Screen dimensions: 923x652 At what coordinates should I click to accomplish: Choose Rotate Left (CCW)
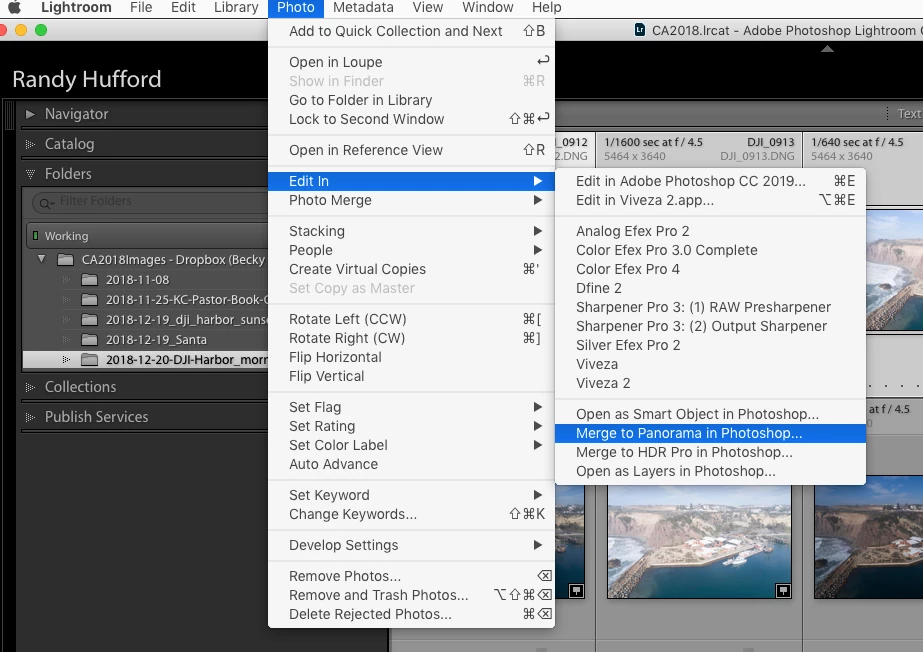click(x=411, y=319)
